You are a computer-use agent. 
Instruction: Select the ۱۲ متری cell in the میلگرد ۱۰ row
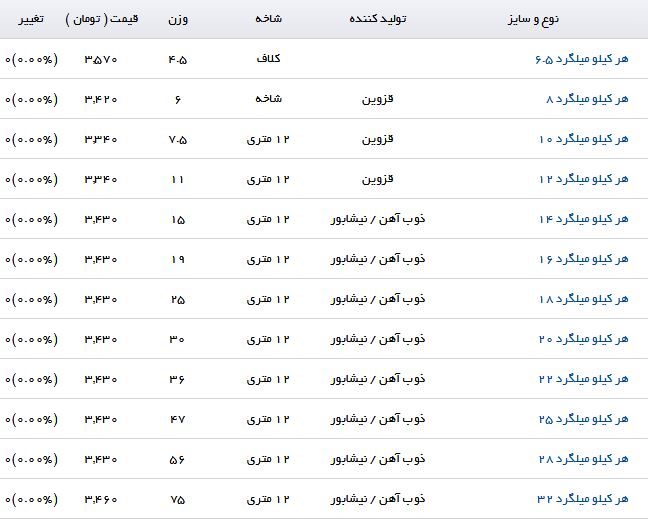pos(268,139)
